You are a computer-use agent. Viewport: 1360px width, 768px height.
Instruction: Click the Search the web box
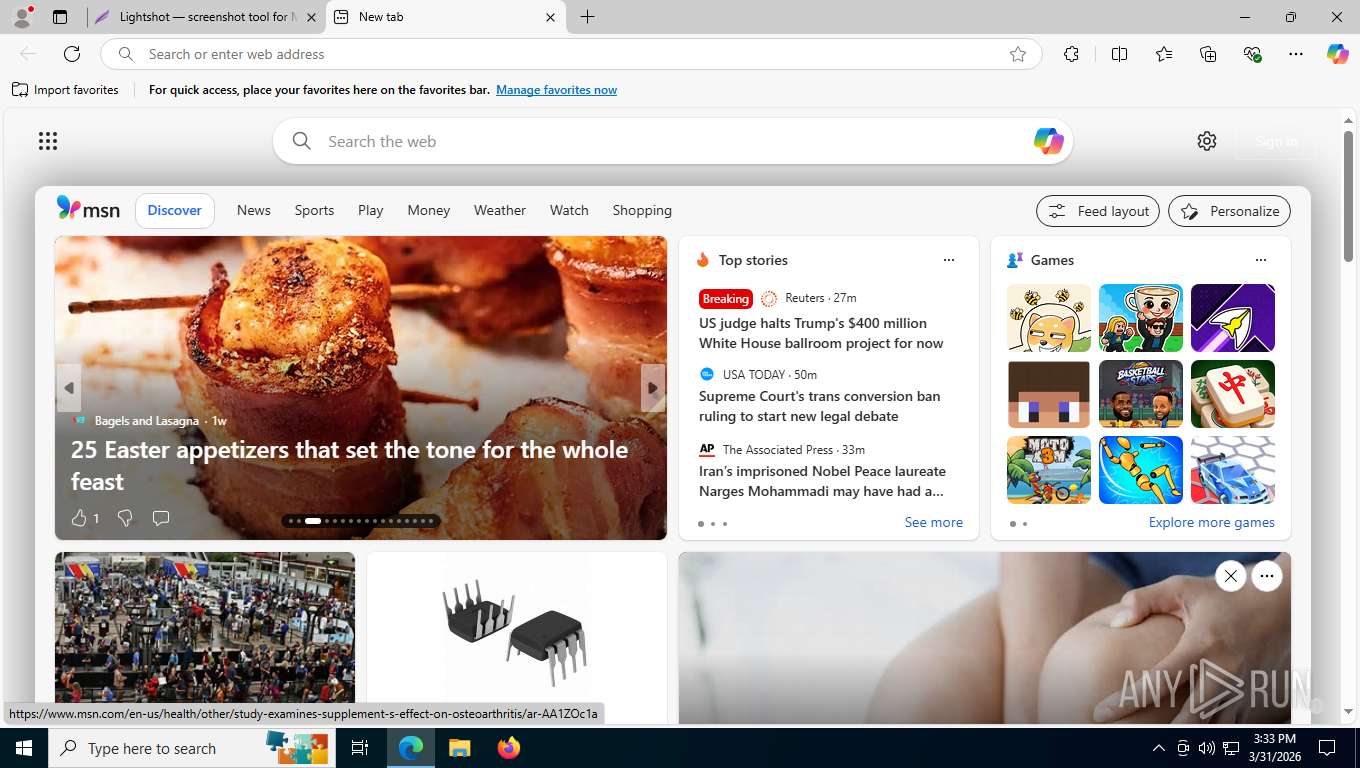[672, 141]
